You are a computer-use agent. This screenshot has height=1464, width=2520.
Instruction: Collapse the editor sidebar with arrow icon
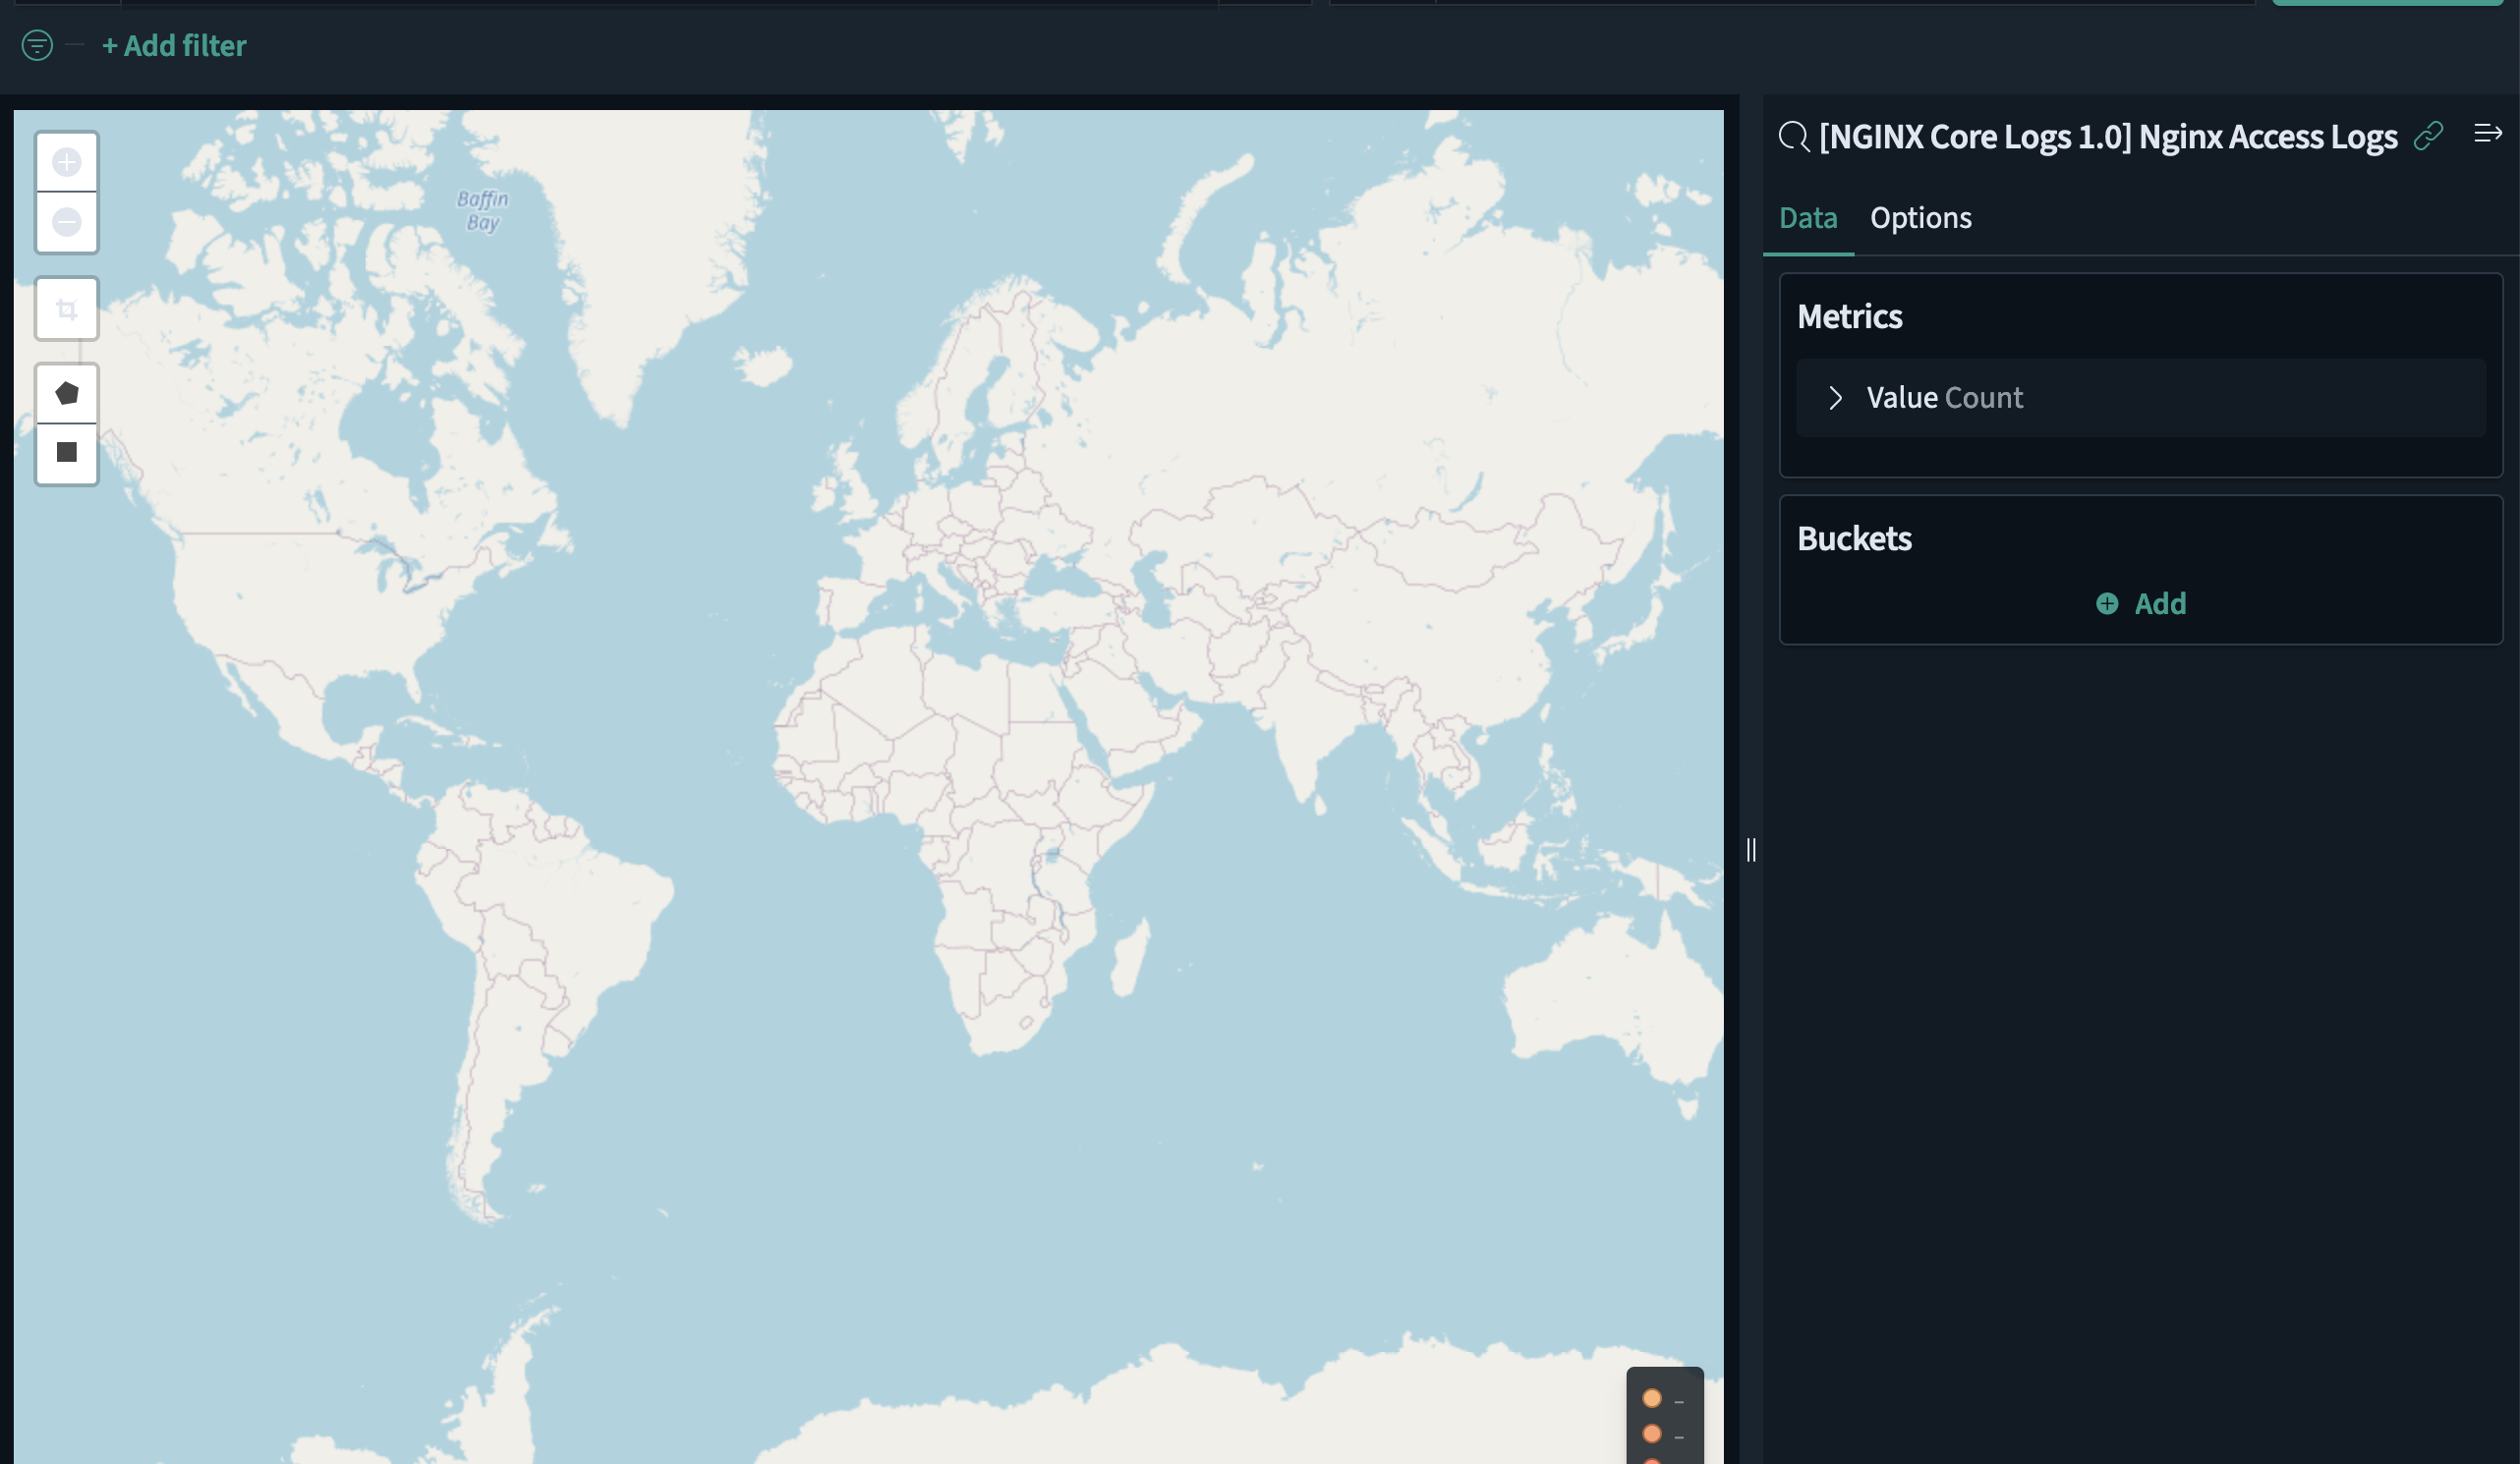pos(2487,134)
